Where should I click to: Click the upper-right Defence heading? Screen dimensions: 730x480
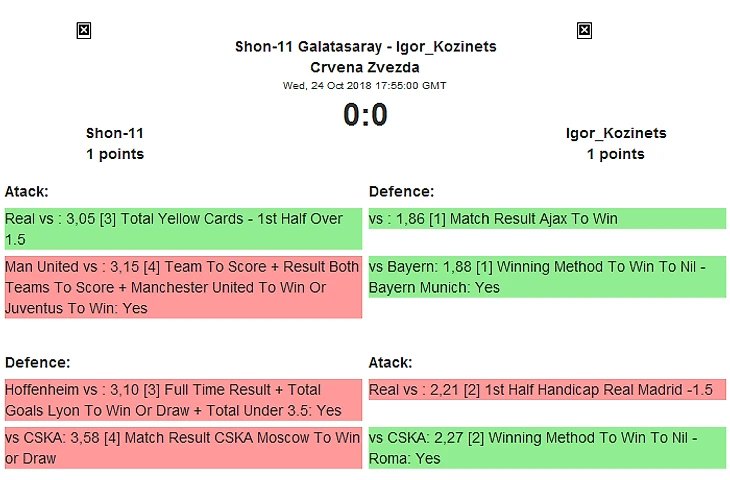401,191
